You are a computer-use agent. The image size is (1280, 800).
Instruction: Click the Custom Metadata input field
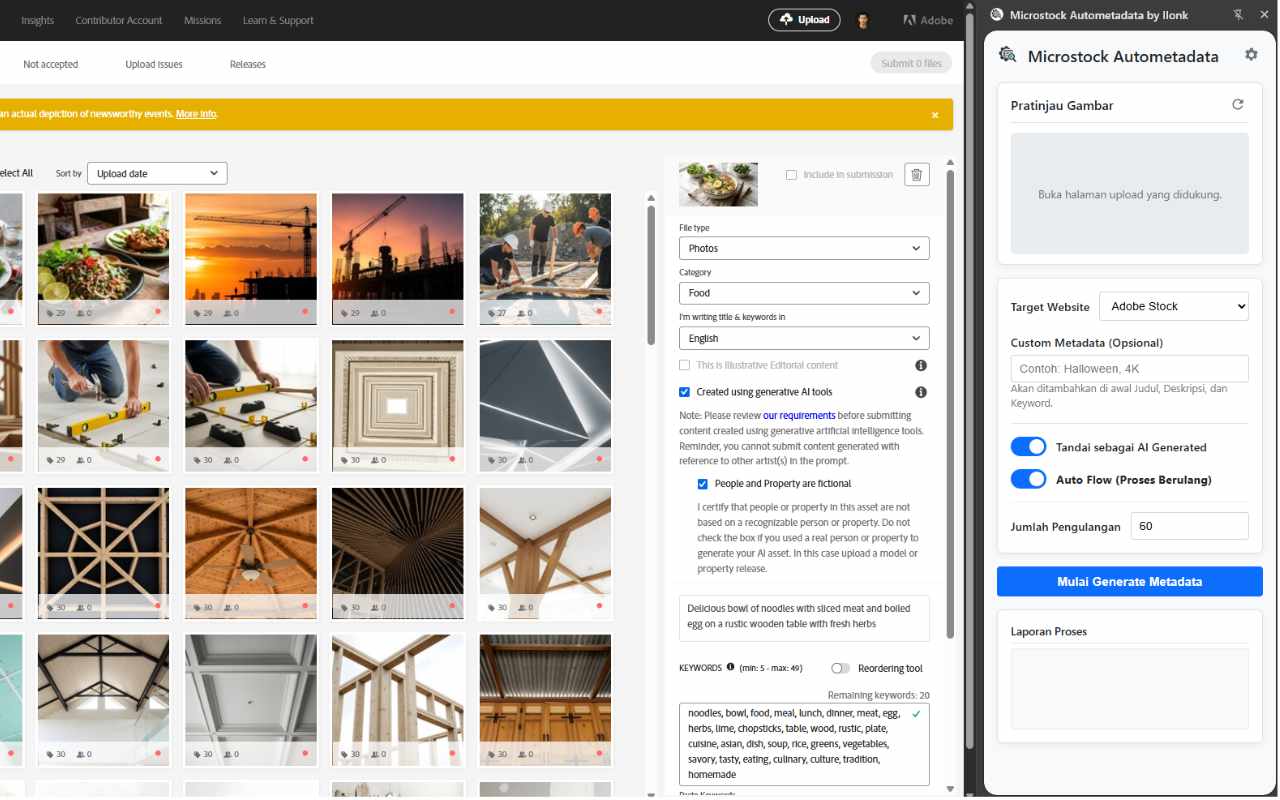1130,368
